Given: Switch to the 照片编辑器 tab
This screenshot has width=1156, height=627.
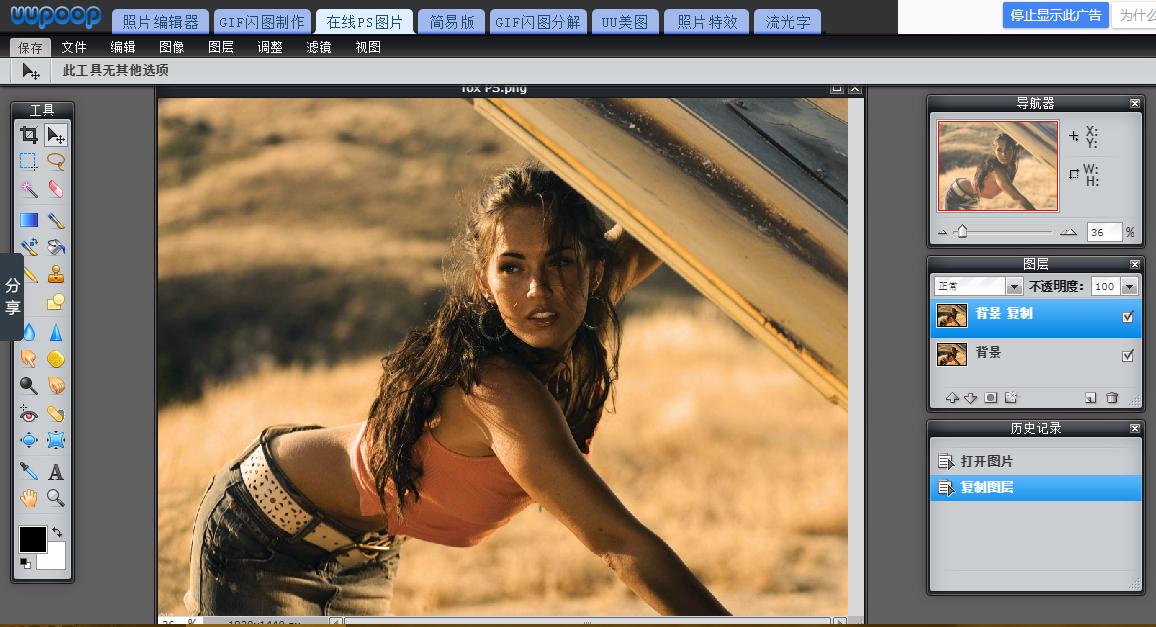Looking at the screenshot, I should click(x=160, y=22).
